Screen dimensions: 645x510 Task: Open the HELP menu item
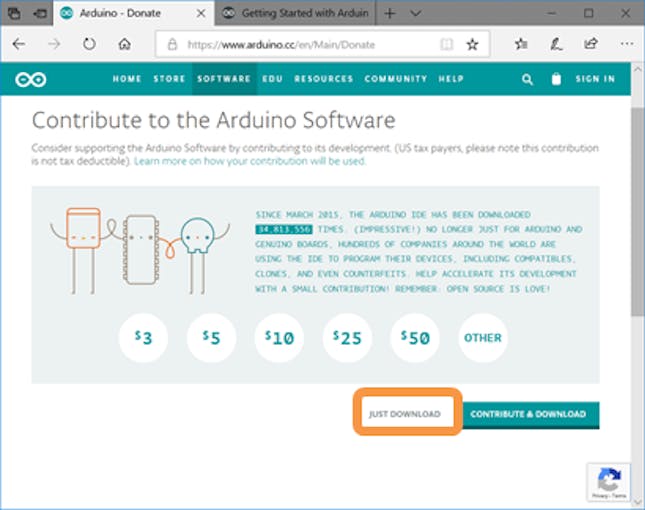tap(451, 79)
